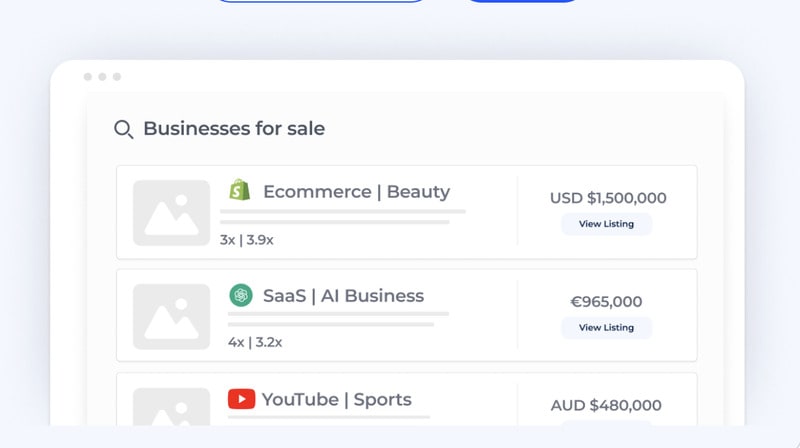Screen dimensions: 800x448
Task: View Listing for the USD $1,500,000 business
Action: 606,224
